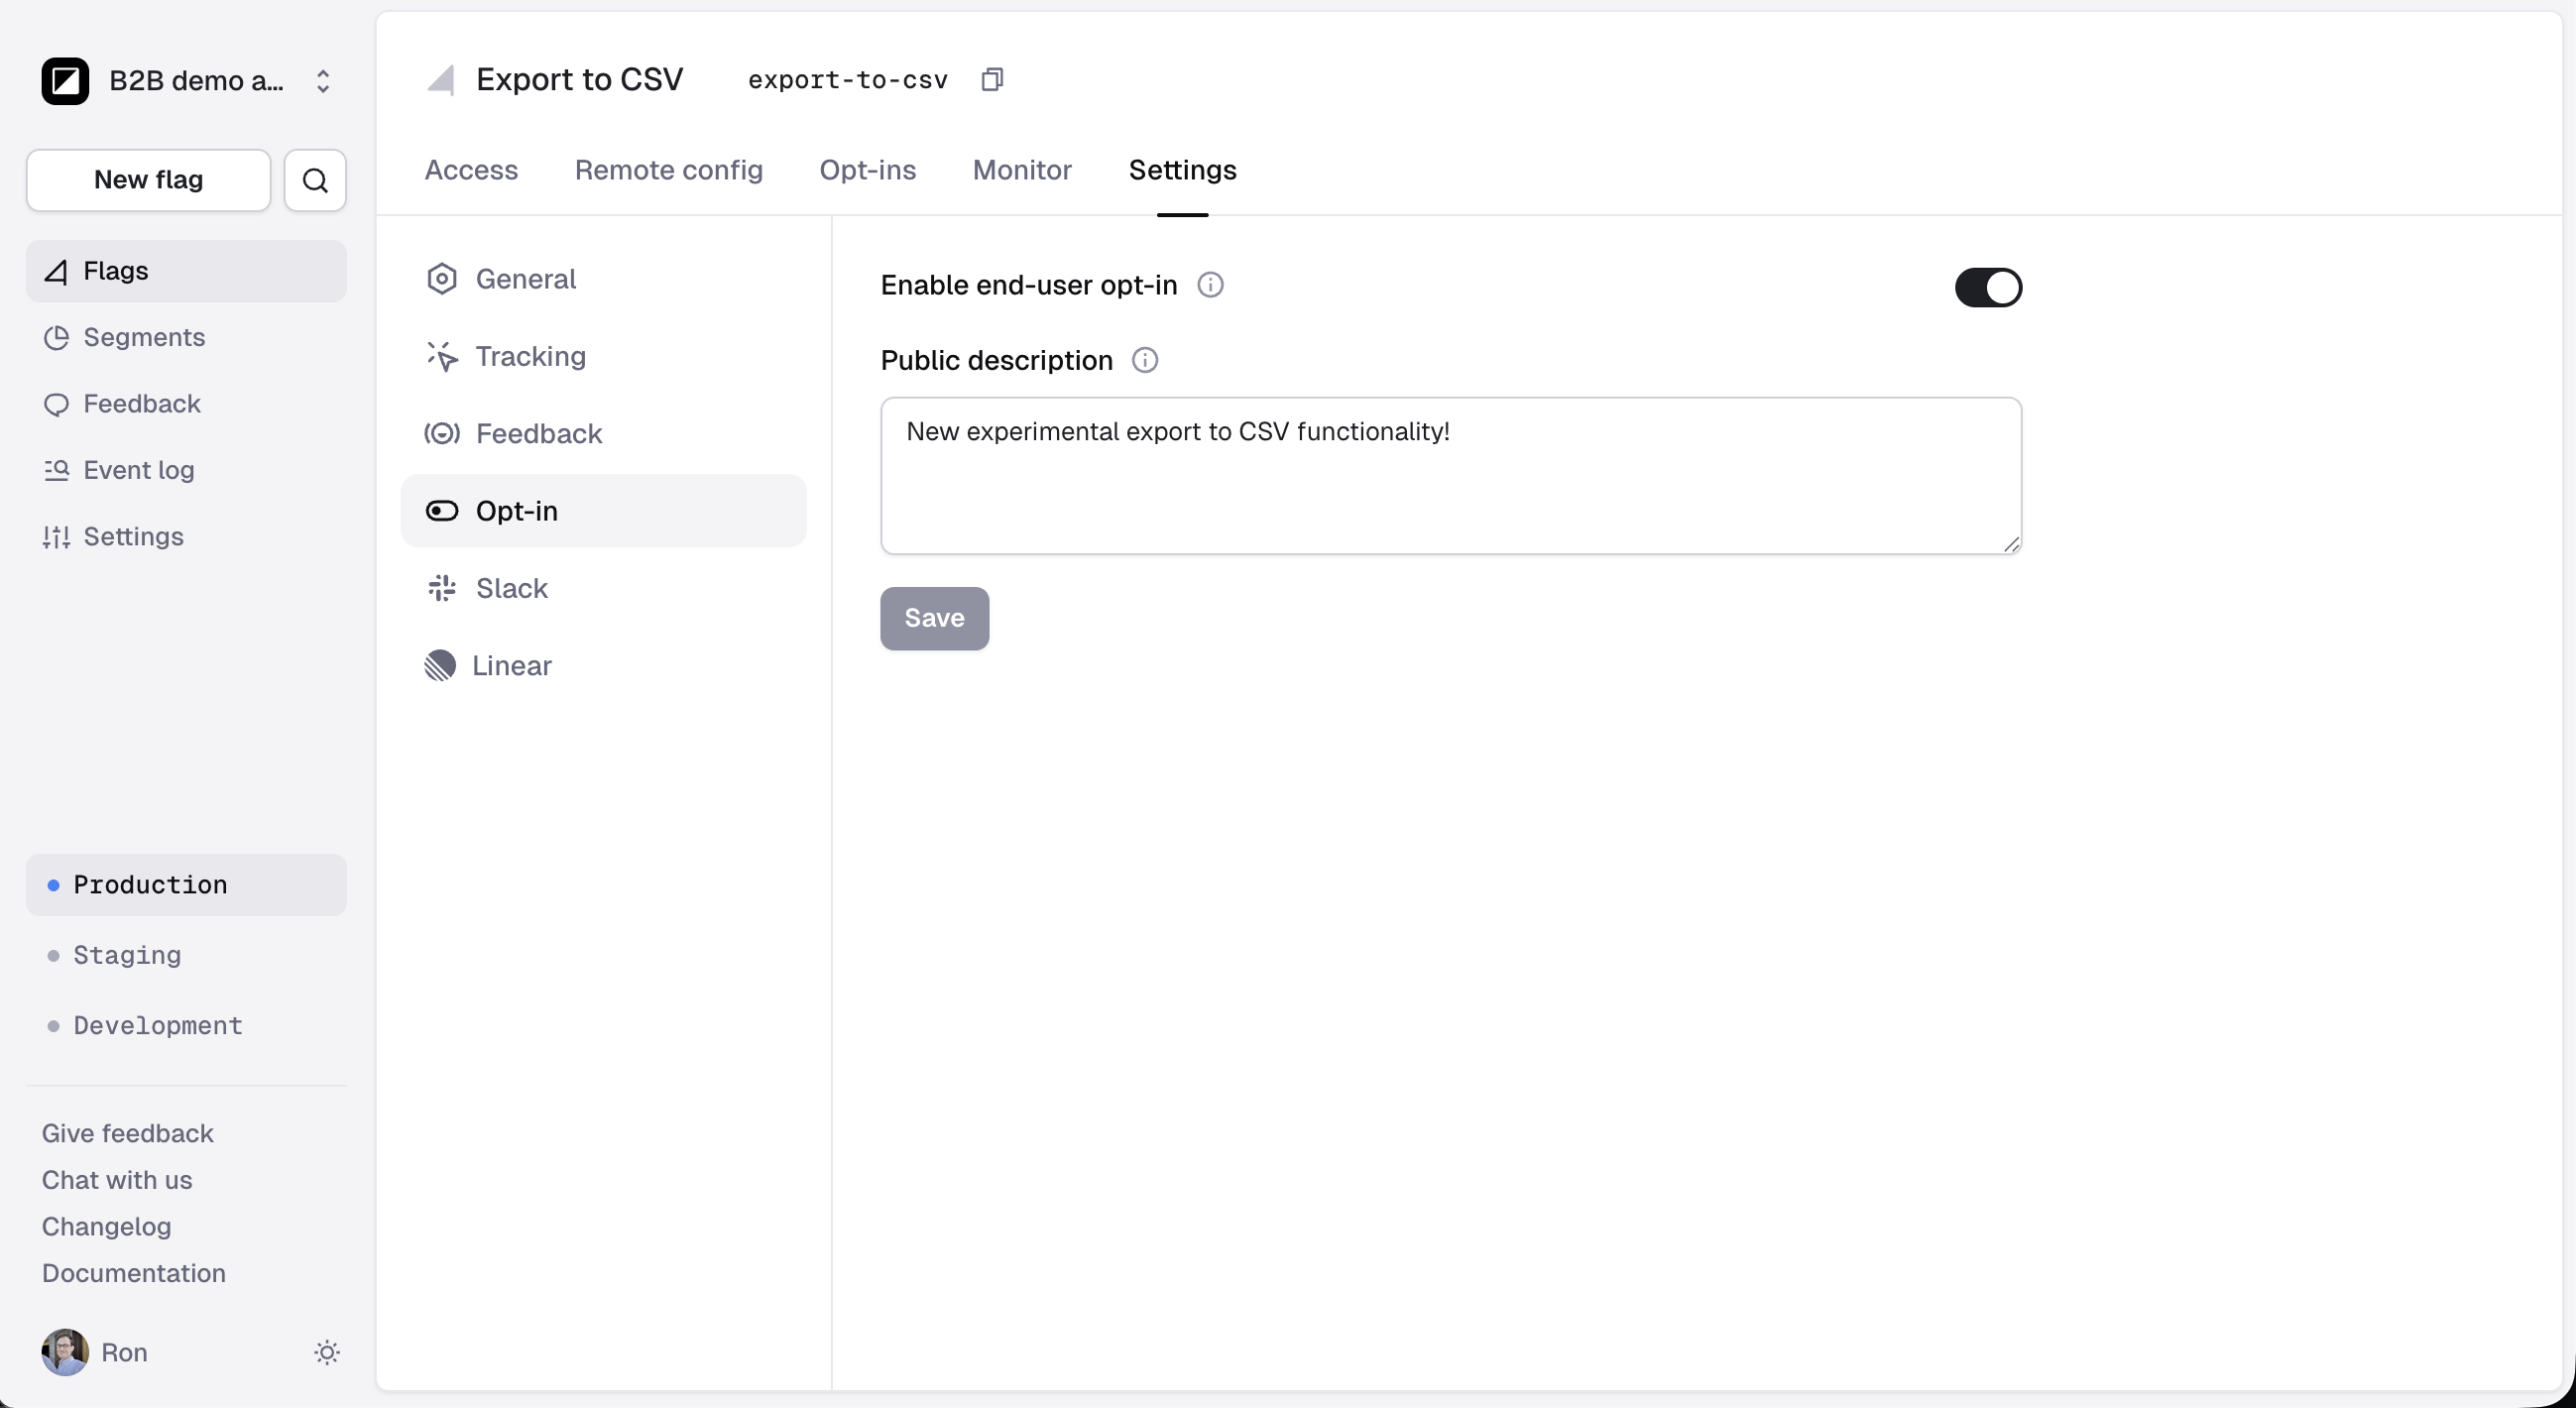Click into the Public description text area

(1451, 476)
